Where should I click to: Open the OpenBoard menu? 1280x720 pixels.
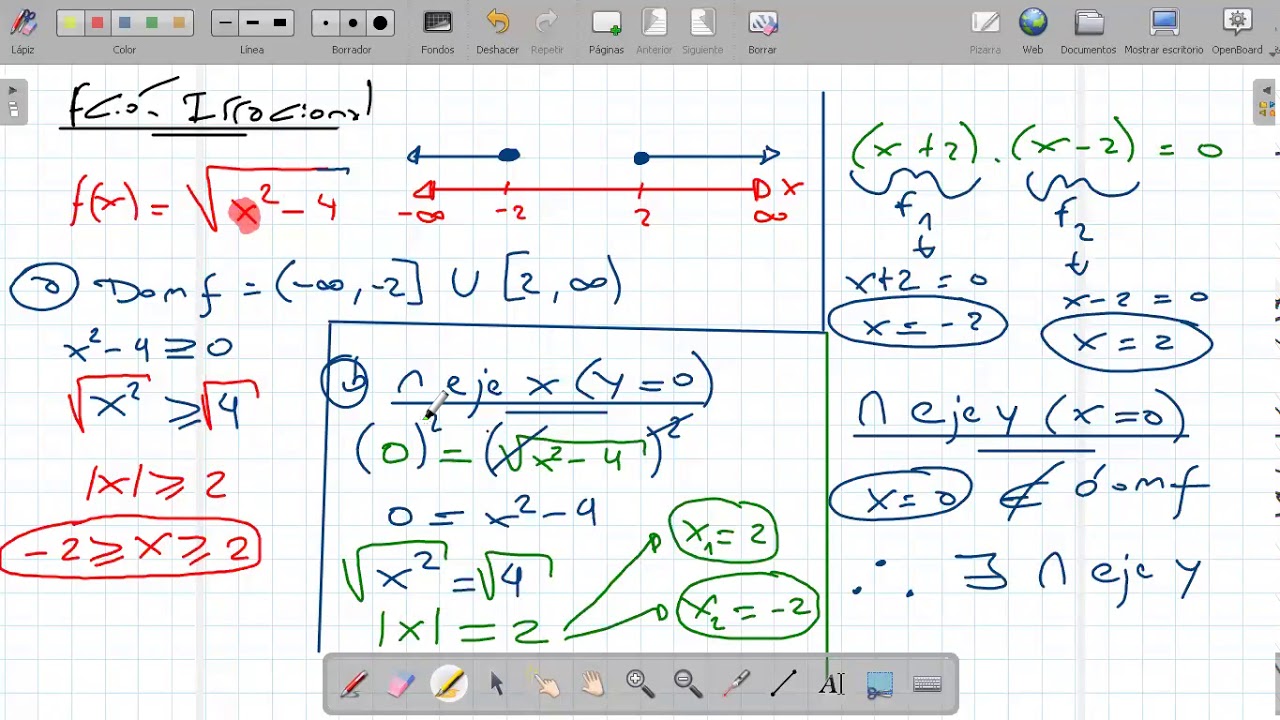1237,22
